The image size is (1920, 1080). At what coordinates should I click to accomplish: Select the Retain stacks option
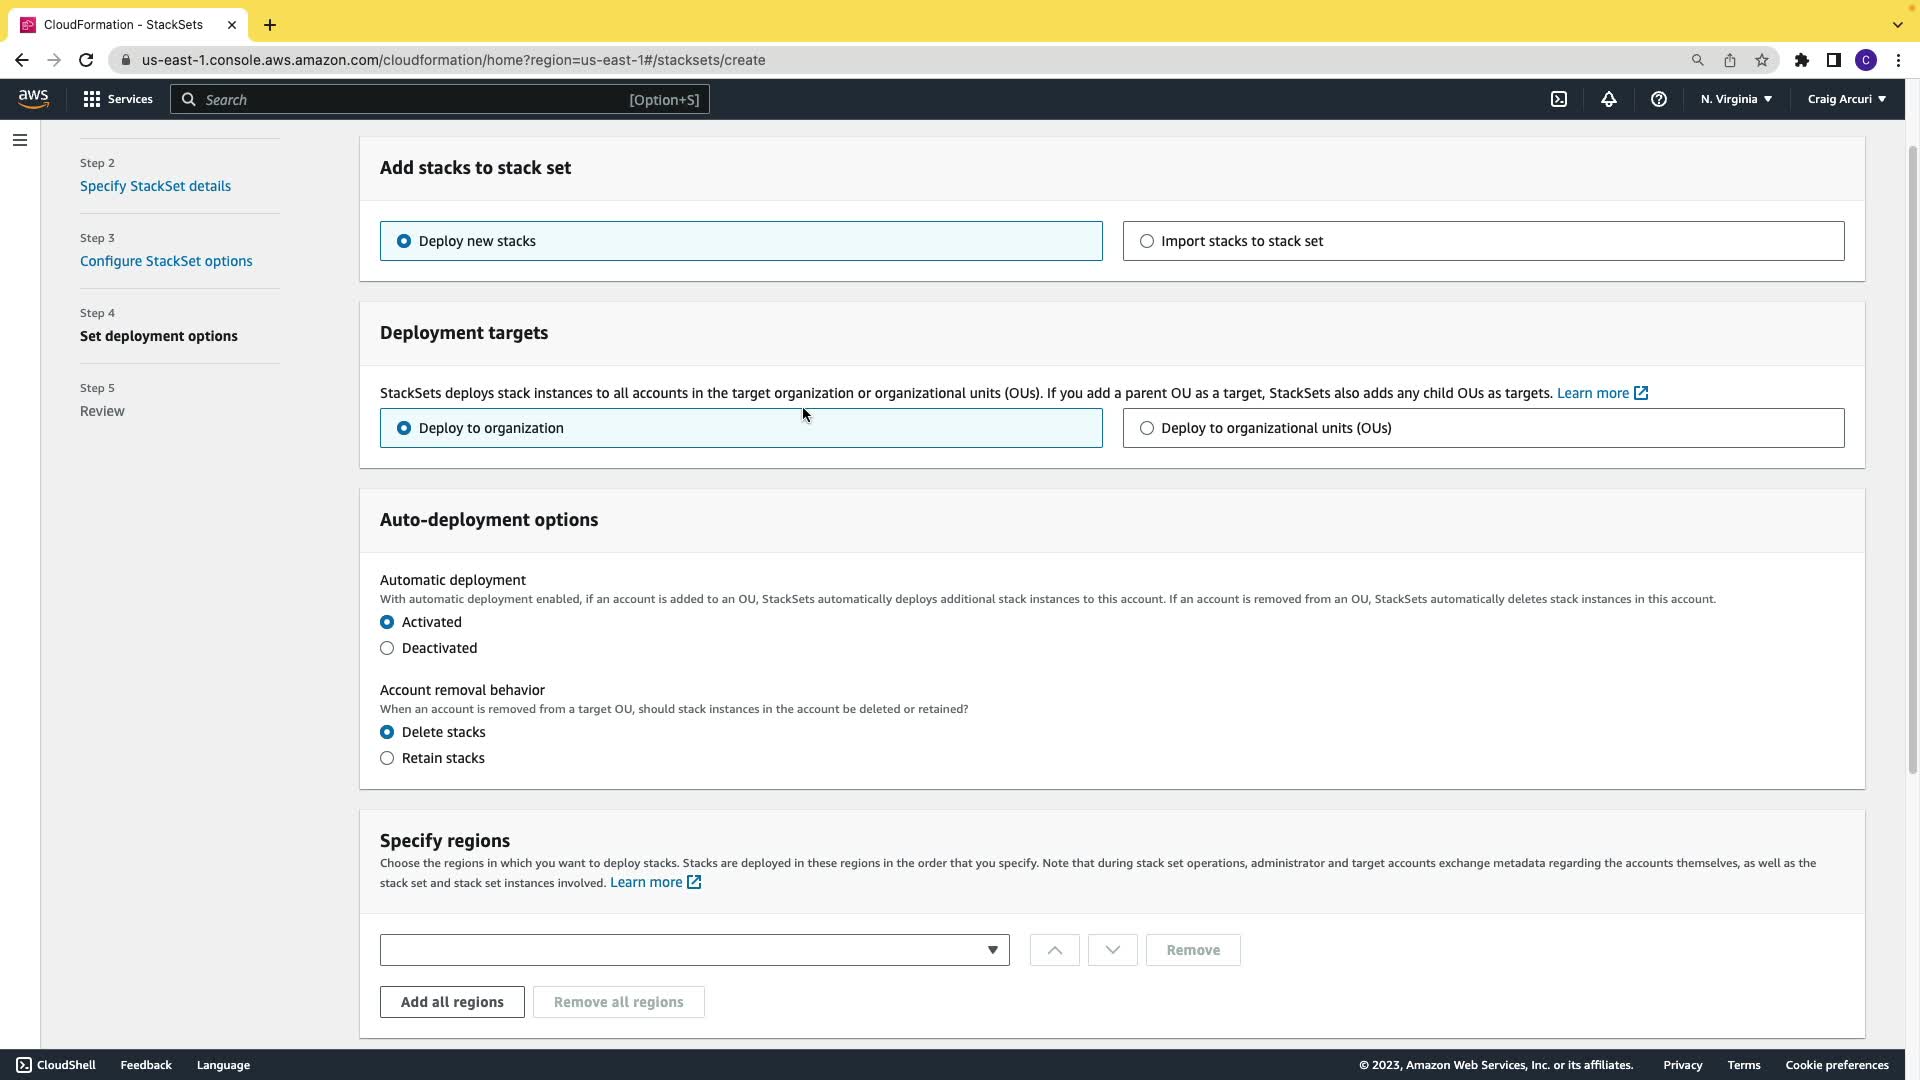[x=387, y=758]
